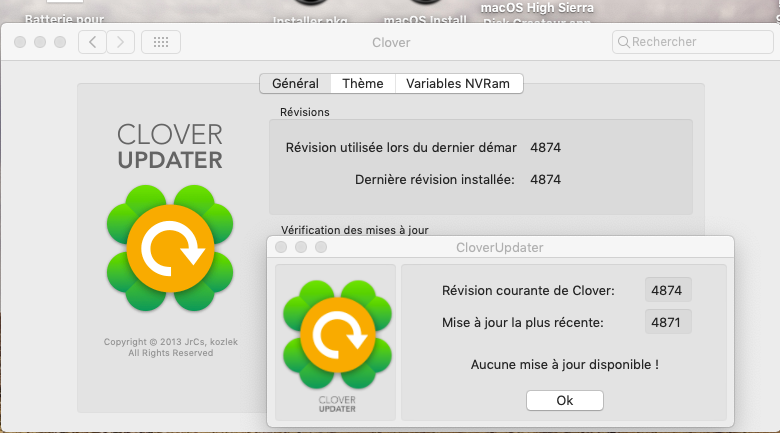Close the Clover preferences window
The image size is (780, 433).
pyautogui.click(x=20, y=42)
